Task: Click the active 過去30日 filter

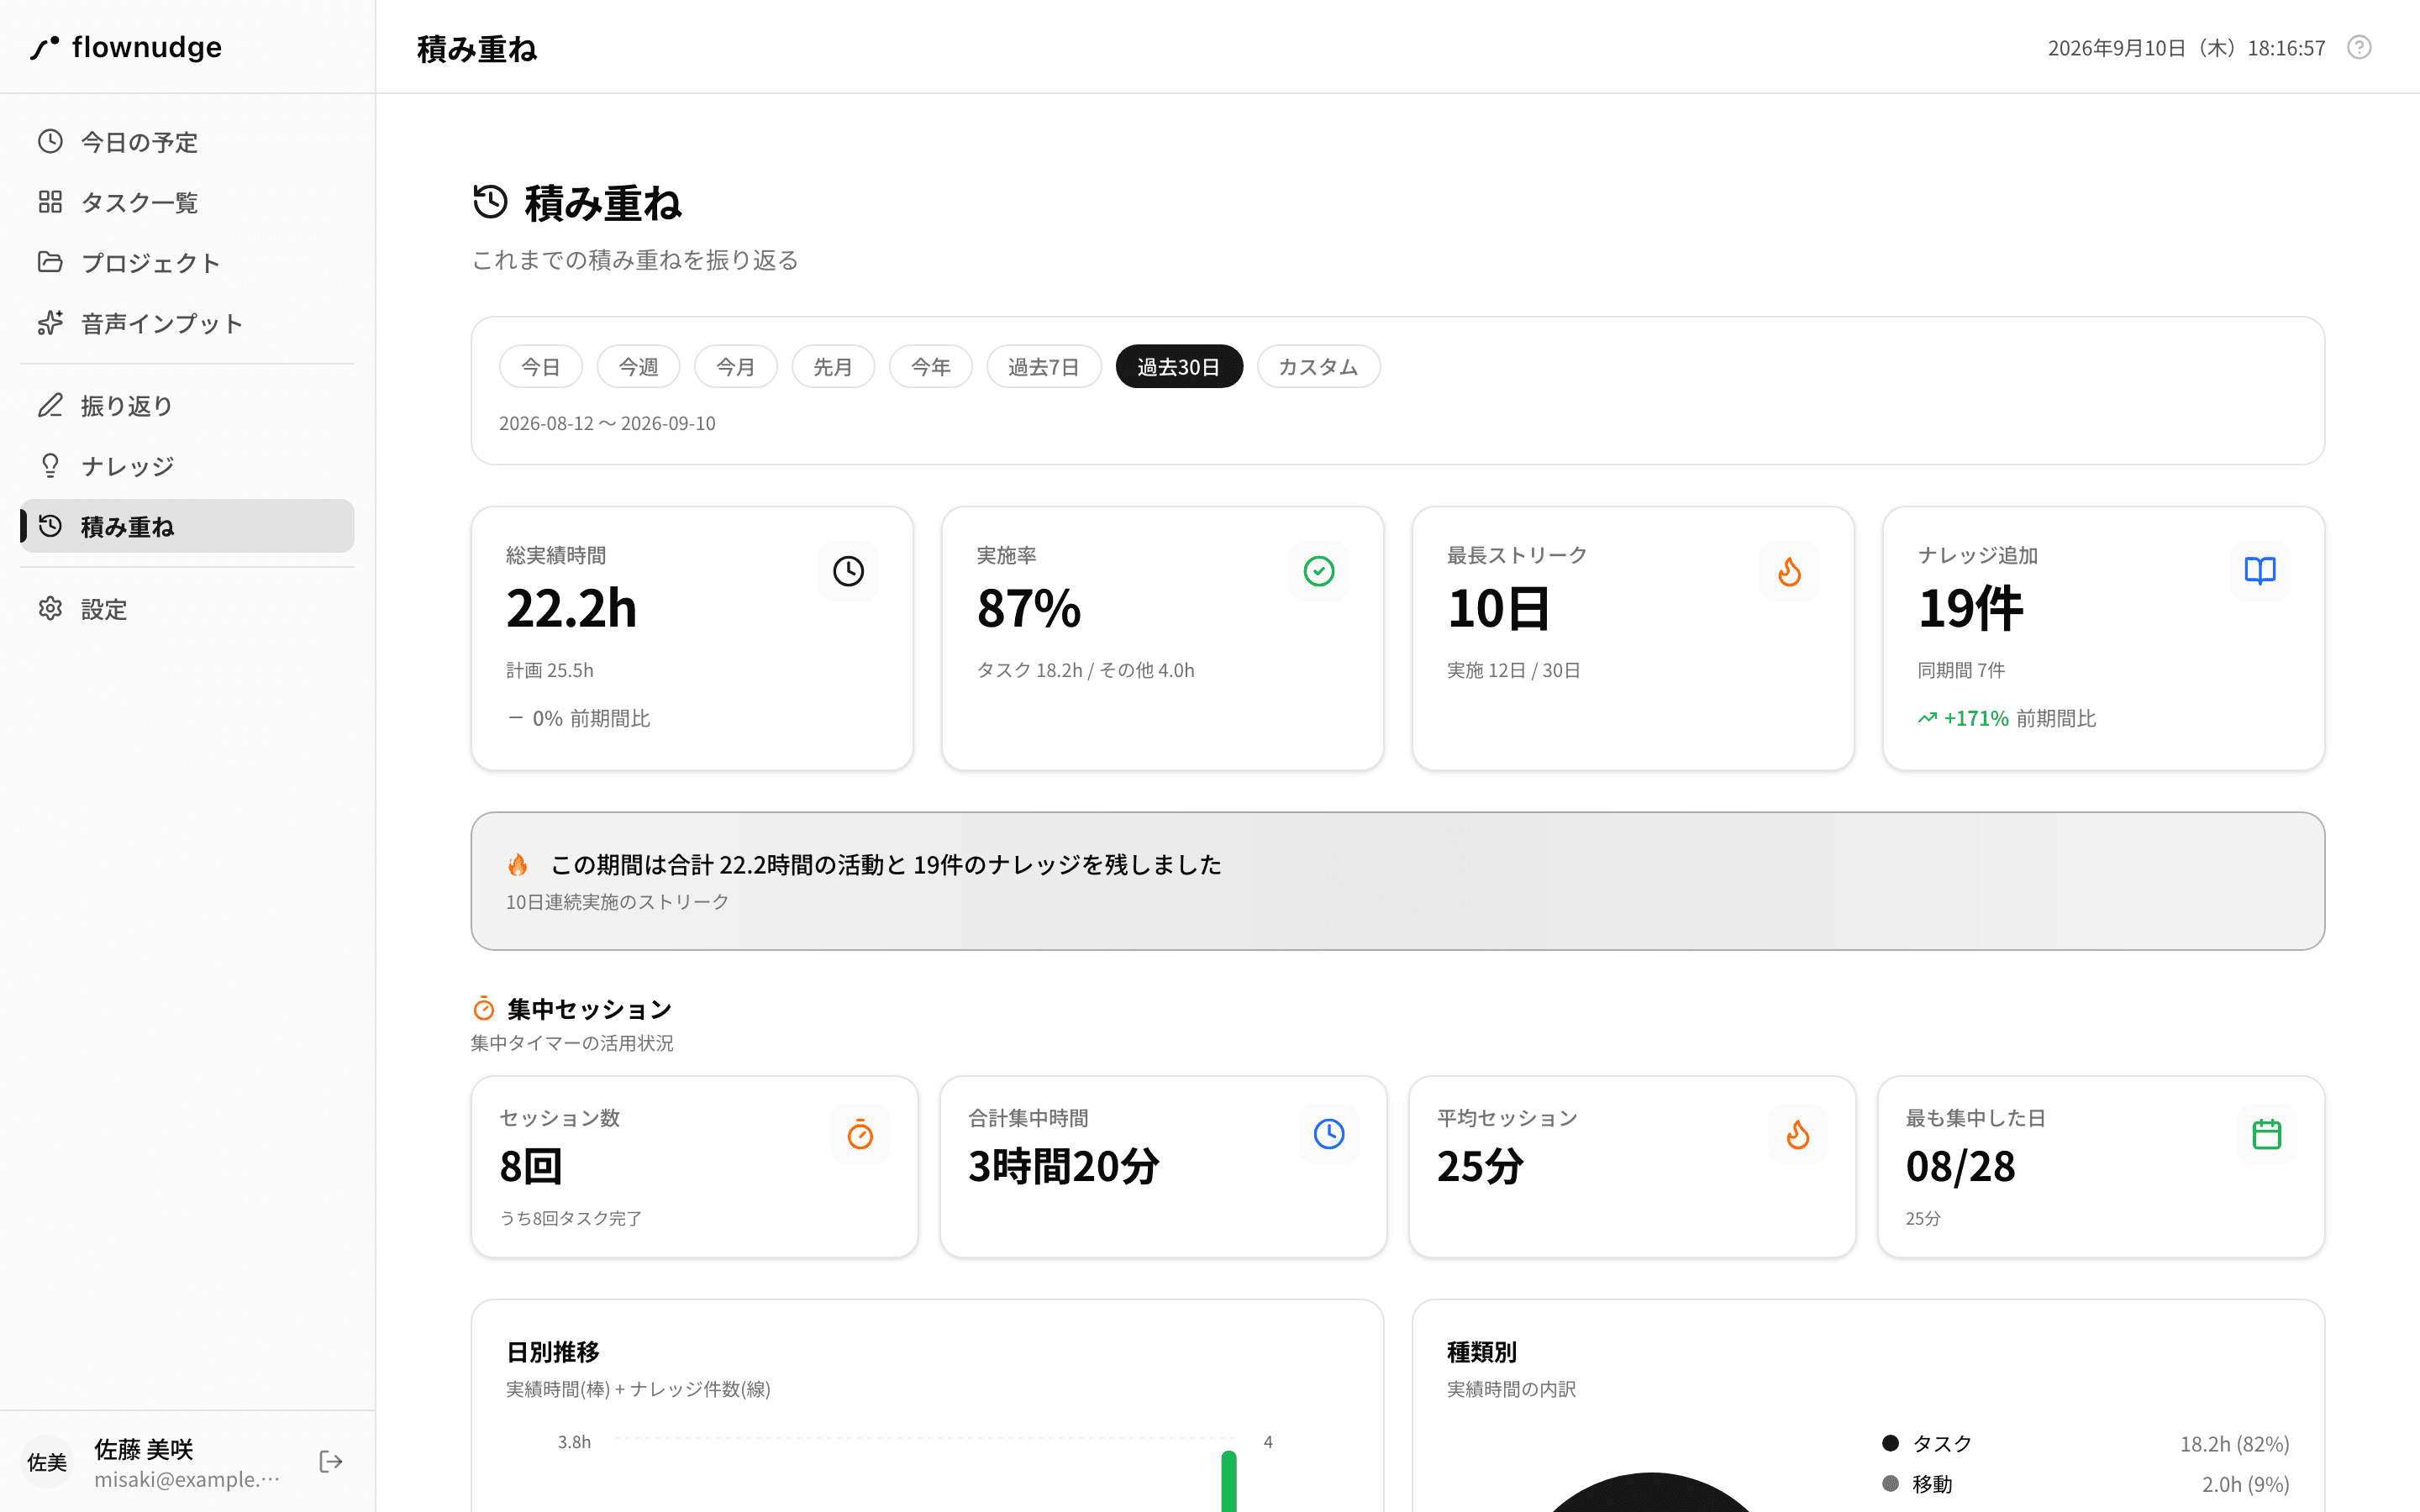Action: [1179, 366]
